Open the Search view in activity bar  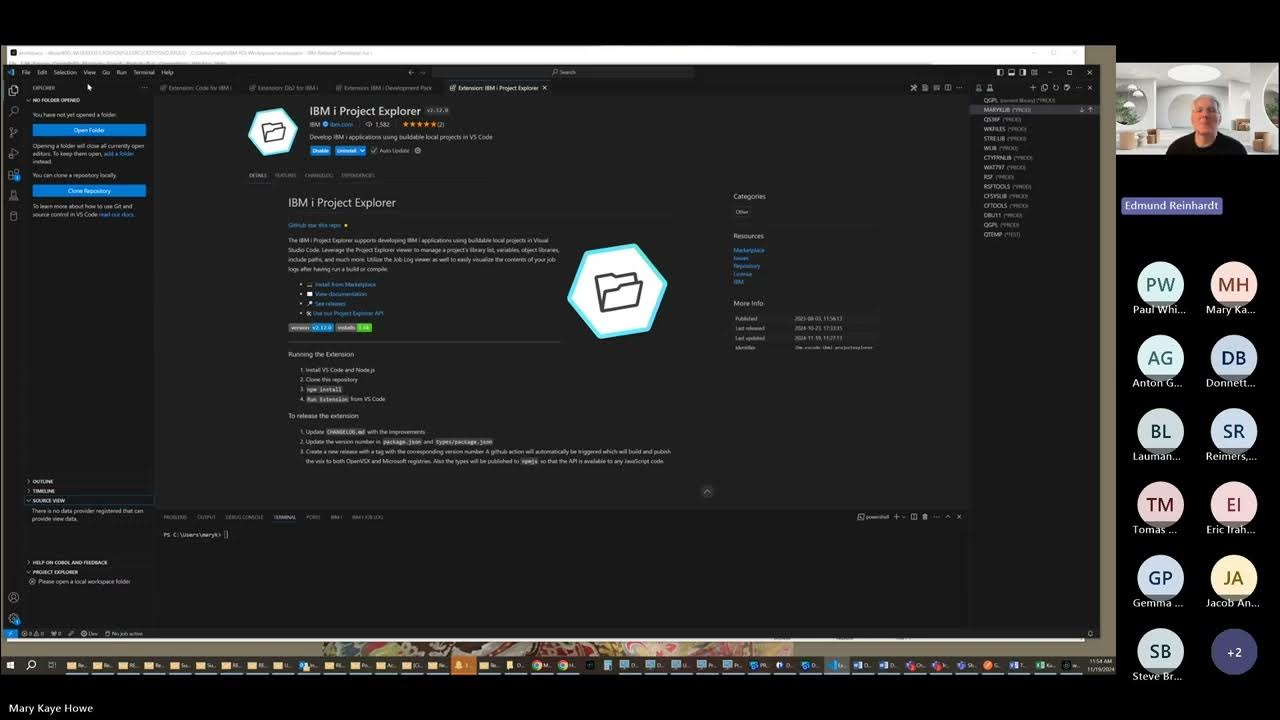pyautogui.click(x=13, y=111)
